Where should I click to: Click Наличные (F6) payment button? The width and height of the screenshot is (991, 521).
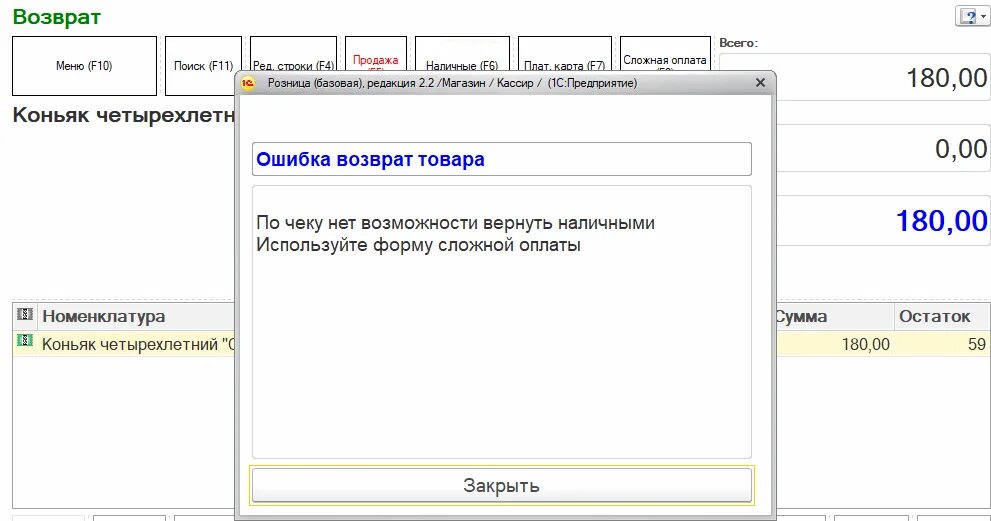[x=462, y=54]
